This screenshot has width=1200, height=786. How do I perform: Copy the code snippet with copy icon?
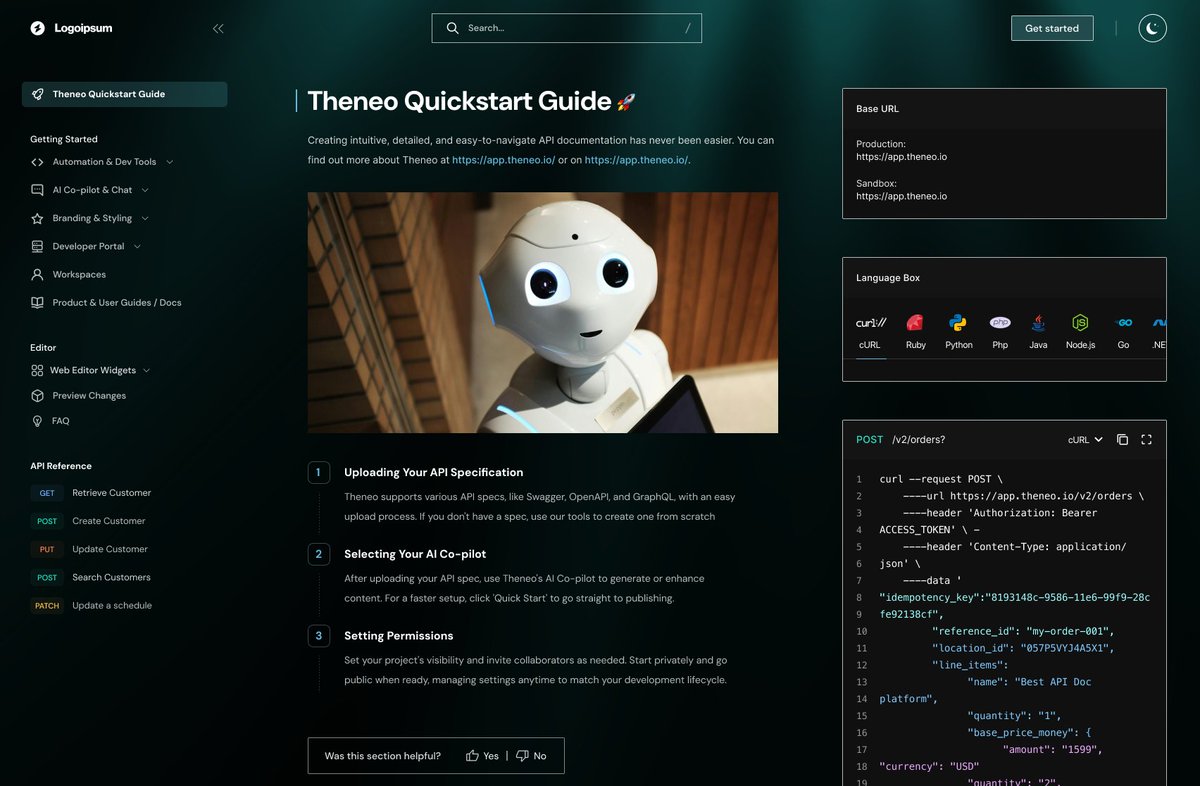click(1122, 440)
